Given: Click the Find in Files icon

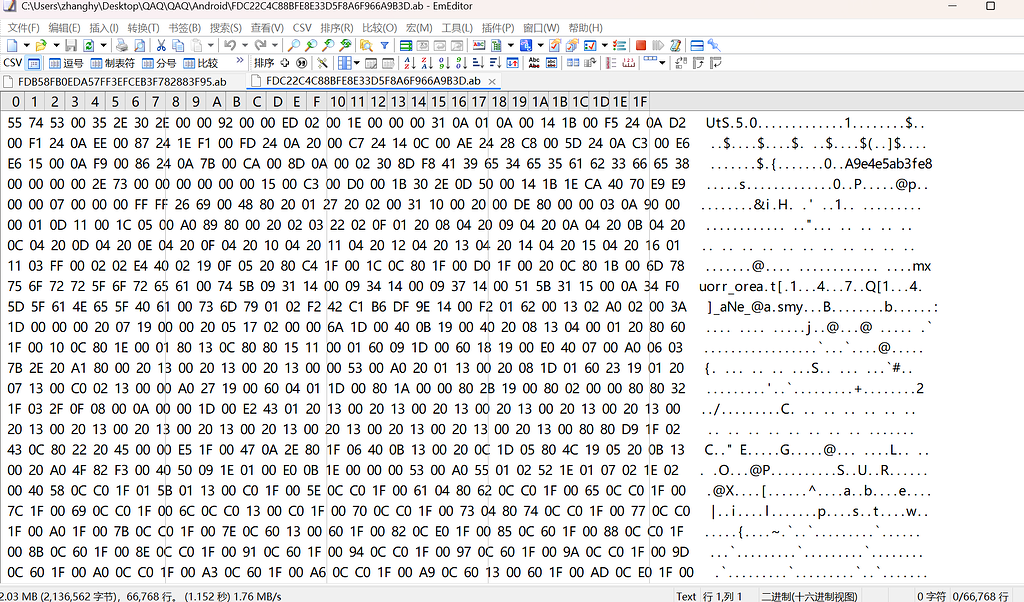Looking at the screenshot, I should pyautogui.click(x=366, y=45).
